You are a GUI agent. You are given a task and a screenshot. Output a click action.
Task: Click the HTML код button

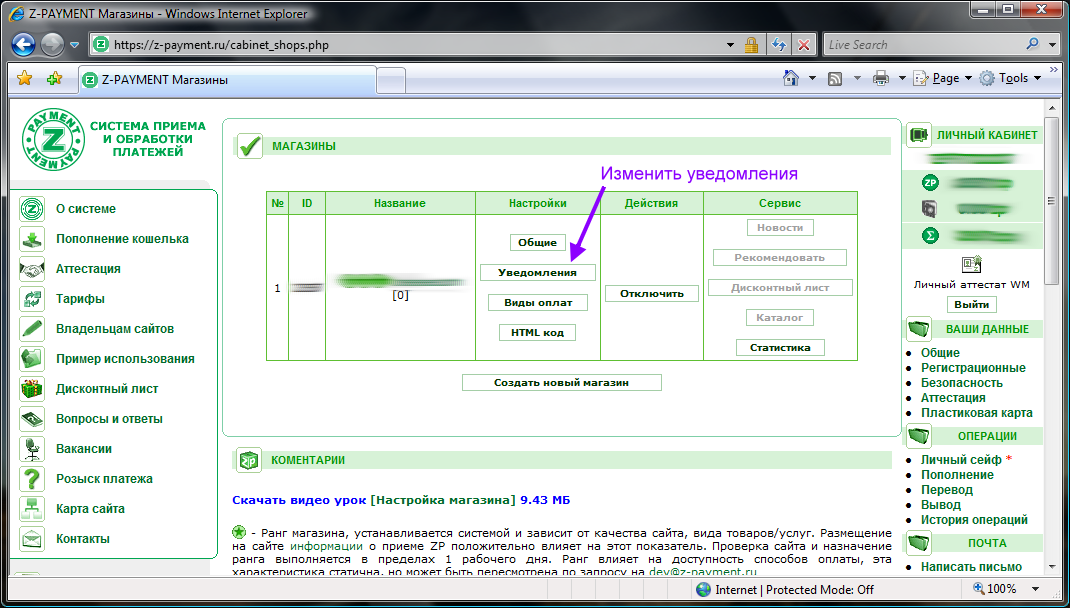pos(538,332)
